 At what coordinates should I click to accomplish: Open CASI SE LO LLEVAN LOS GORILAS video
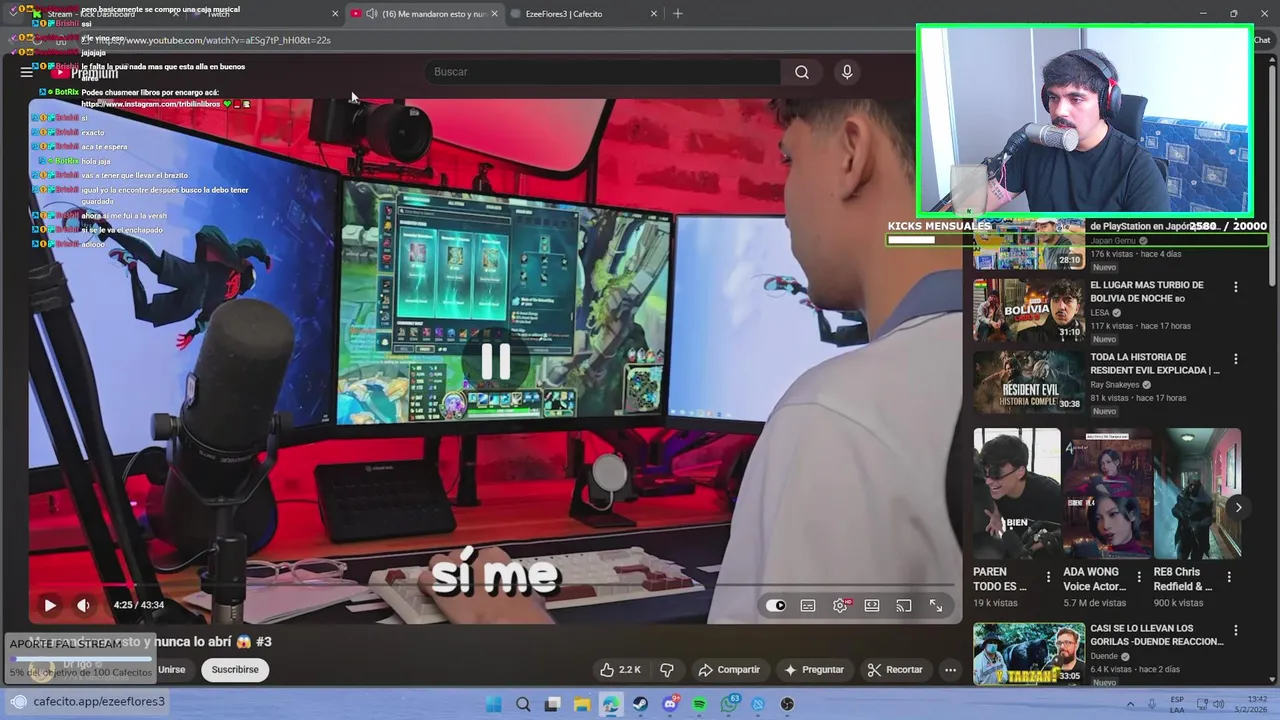click(1156, 635)
